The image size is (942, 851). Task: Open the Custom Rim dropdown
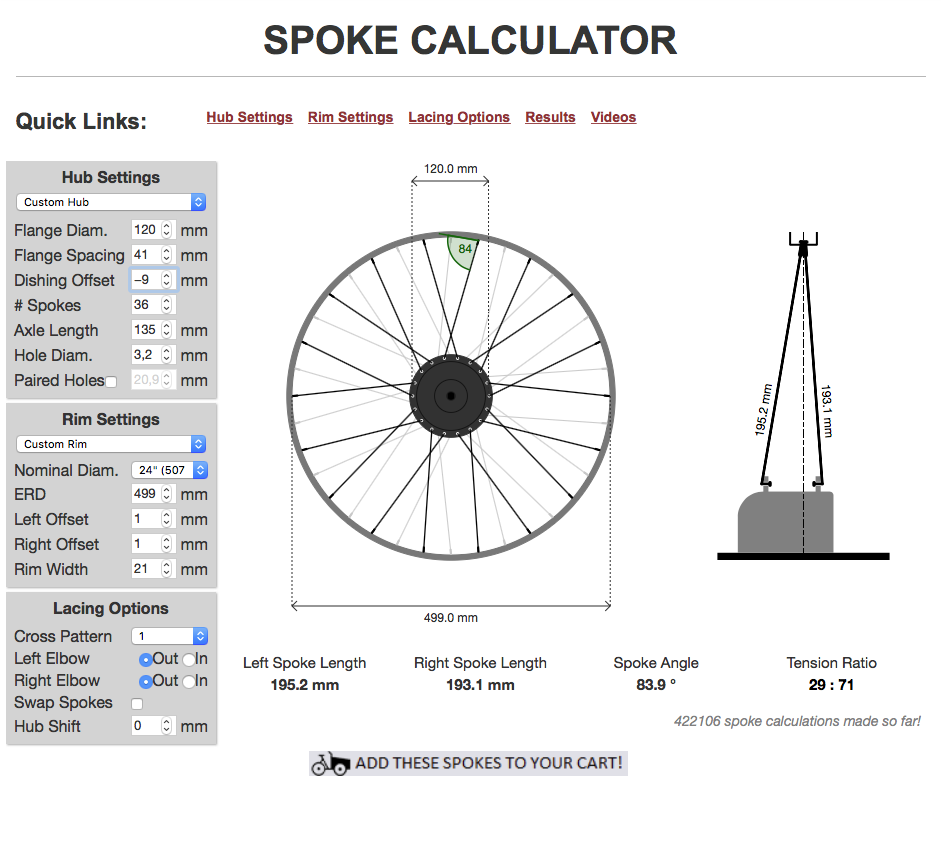tap(111, 444)
